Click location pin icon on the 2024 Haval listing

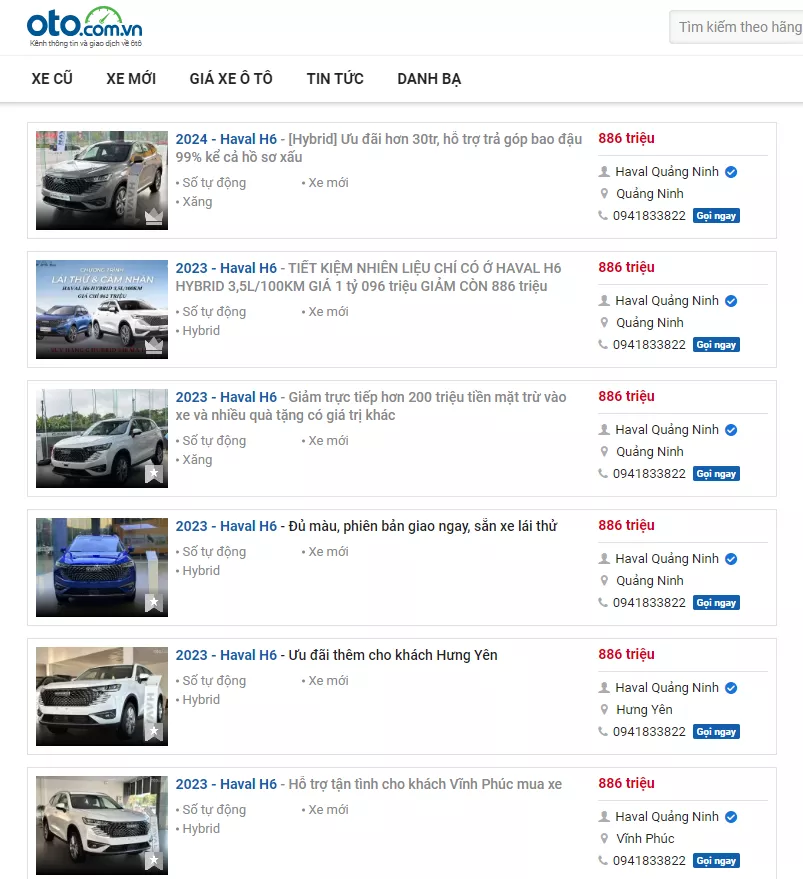(x=604, y=193)
